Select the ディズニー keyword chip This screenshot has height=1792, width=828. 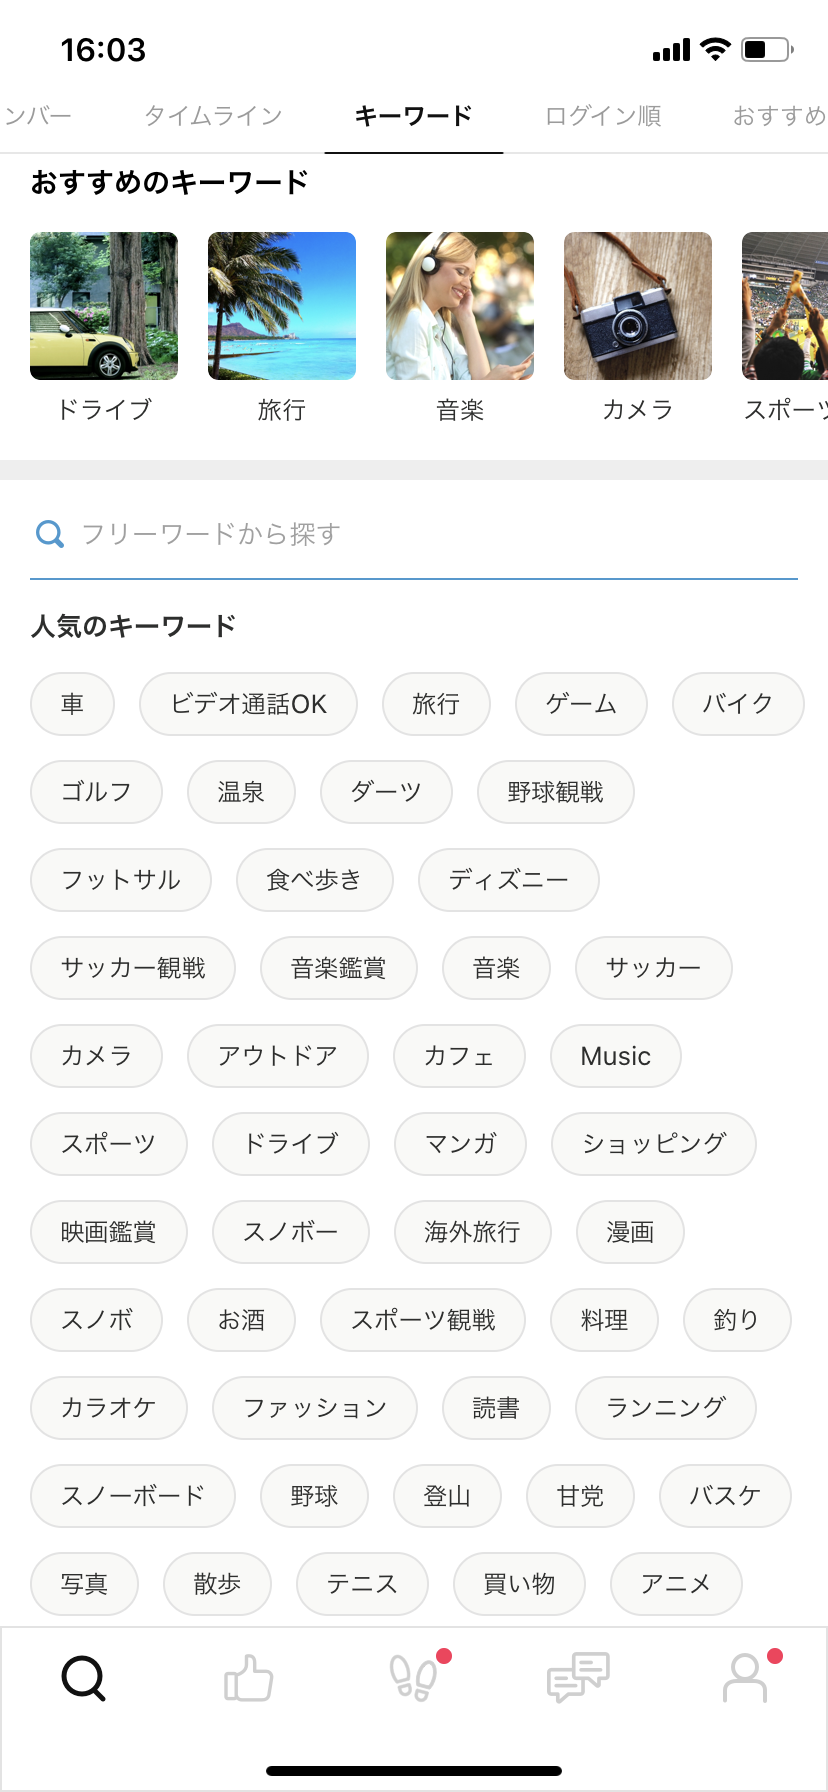coord(508,880)
